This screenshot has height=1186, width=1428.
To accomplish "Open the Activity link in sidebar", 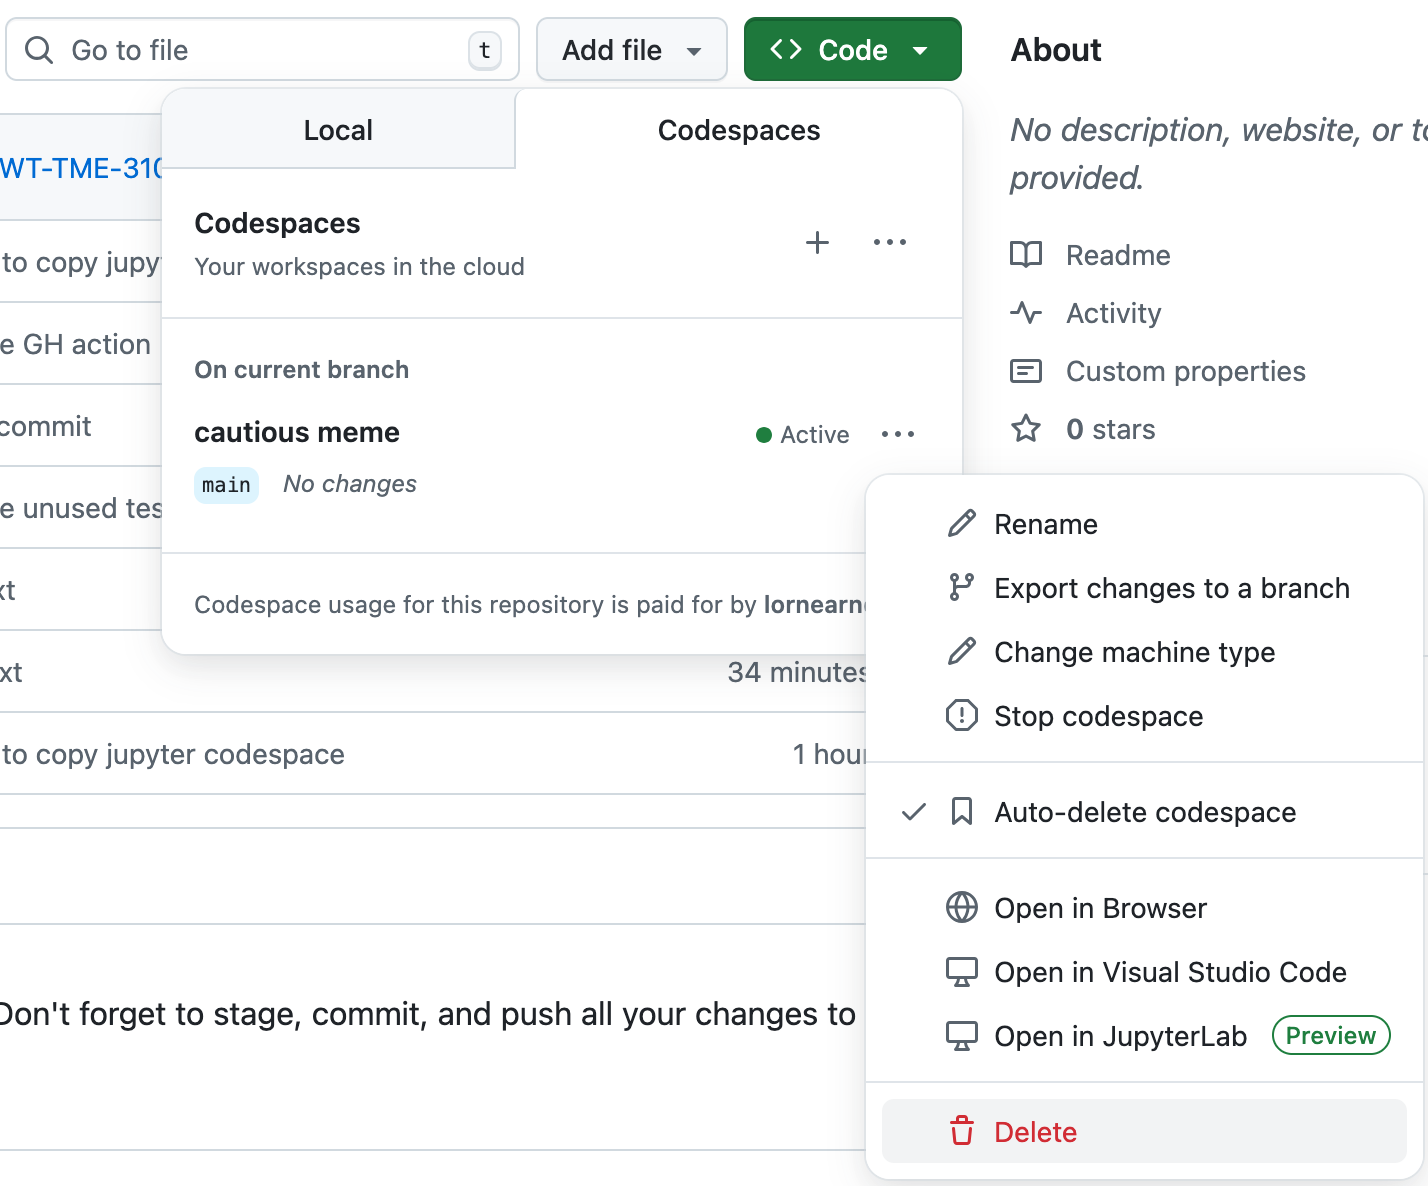I will point(1113,313).
